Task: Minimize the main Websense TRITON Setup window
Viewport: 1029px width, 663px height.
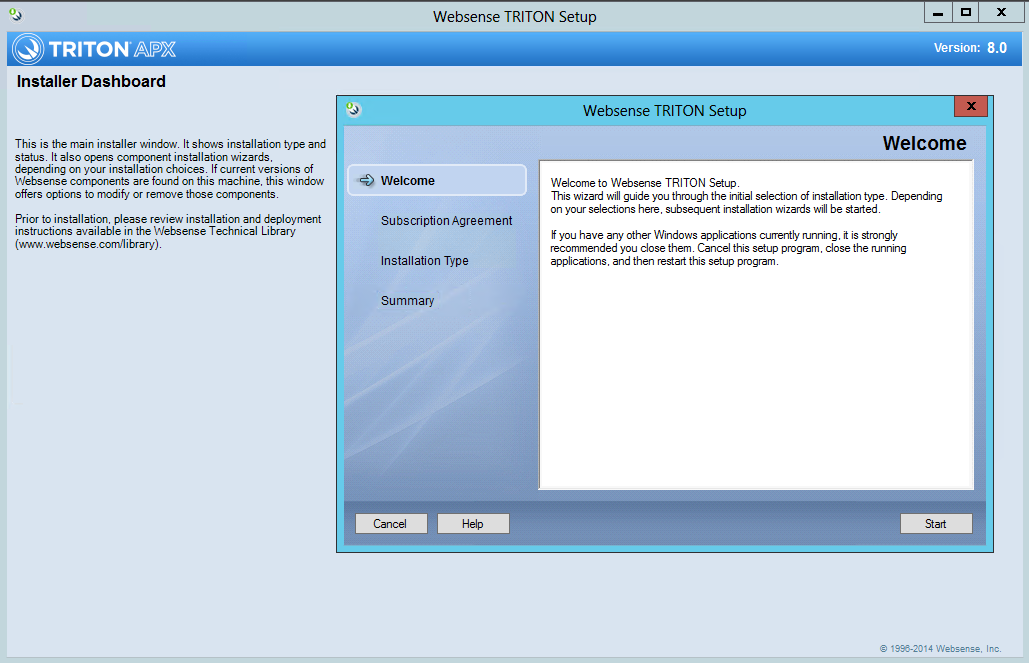Action: pos(938,12)
